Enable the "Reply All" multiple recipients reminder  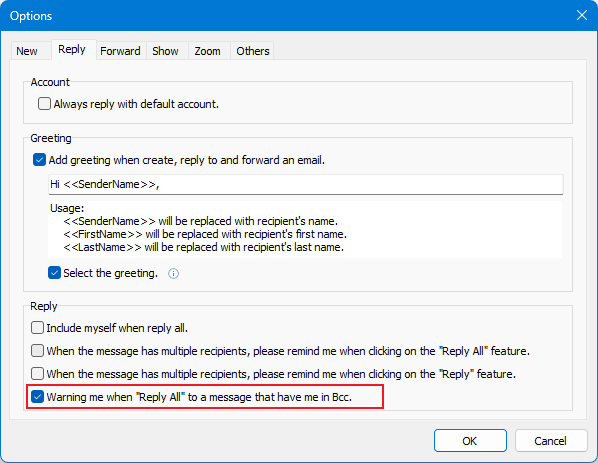pos(37,350)
